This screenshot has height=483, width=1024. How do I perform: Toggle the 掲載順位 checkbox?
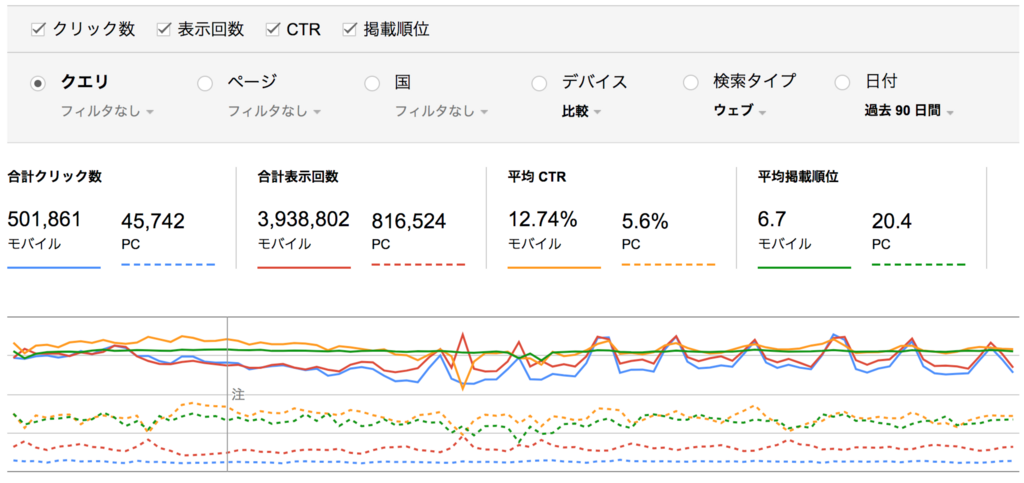[349, 30]
